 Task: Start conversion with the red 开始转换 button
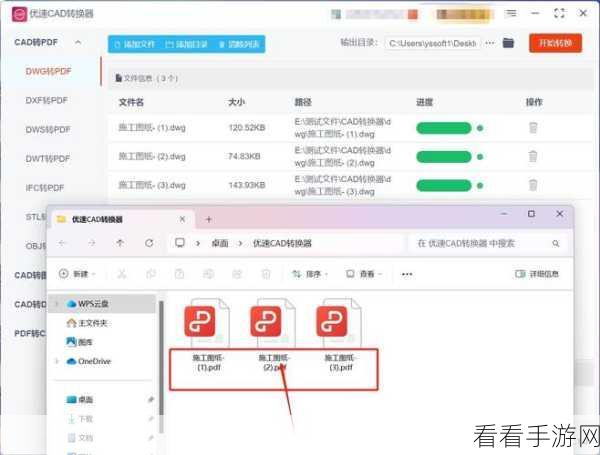point(555,43)
